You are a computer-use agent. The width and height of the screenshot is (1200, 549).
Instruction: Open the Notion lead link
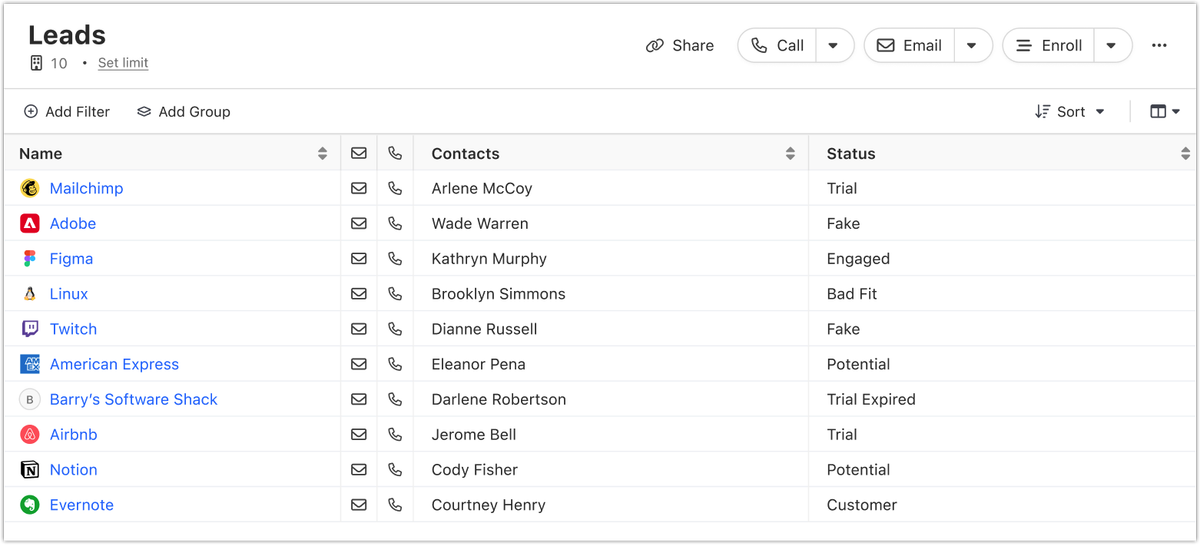pos(73,469)
